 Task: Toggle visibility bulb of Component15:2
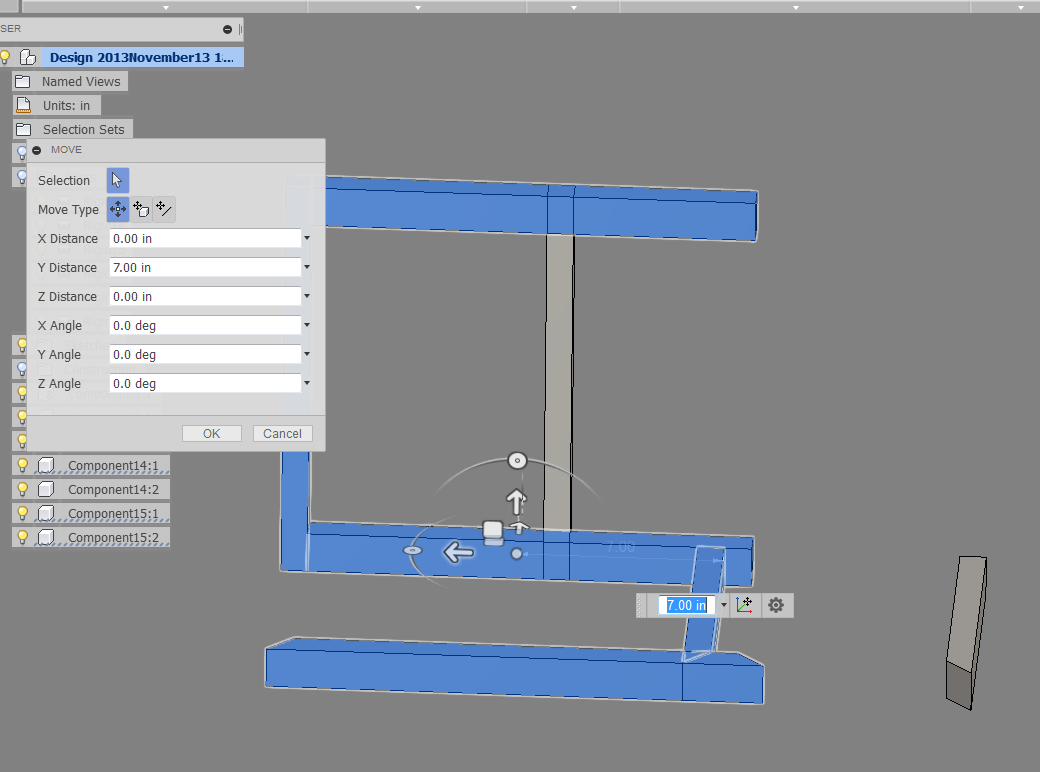coord(23,537)
